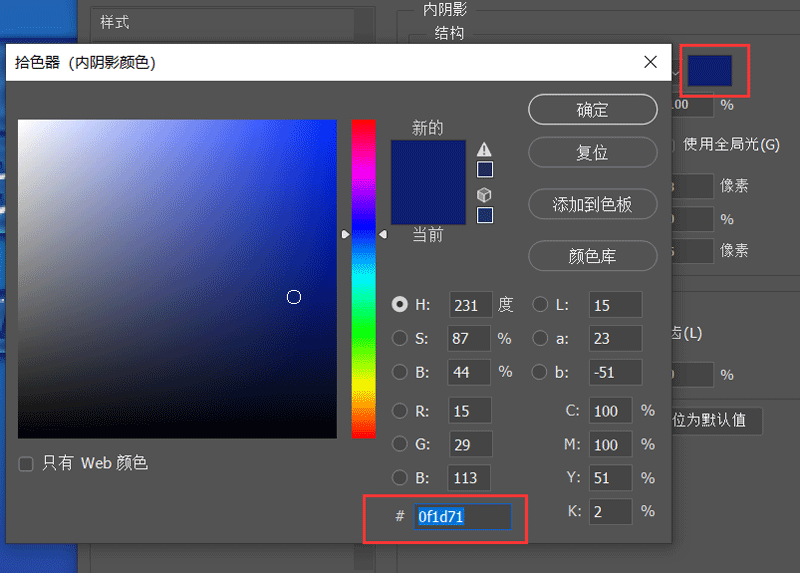Click the out-of-gamut warning triangle icon
The width and height of the screenshot is (800, 573).
point(484,150)
